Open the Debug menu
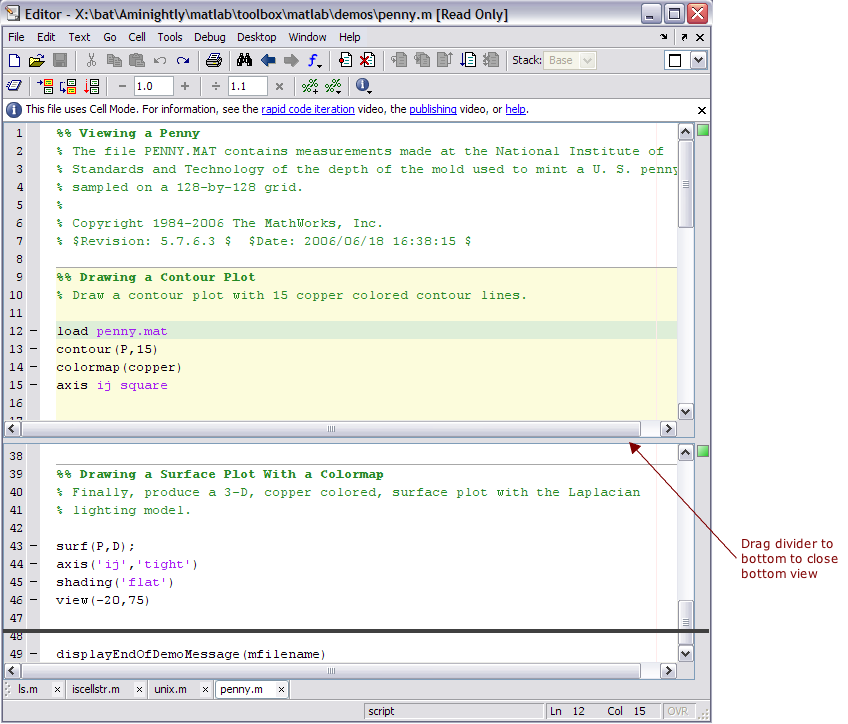Image resolution: width=848 pixels, height=724 pixels. [210, 37]
